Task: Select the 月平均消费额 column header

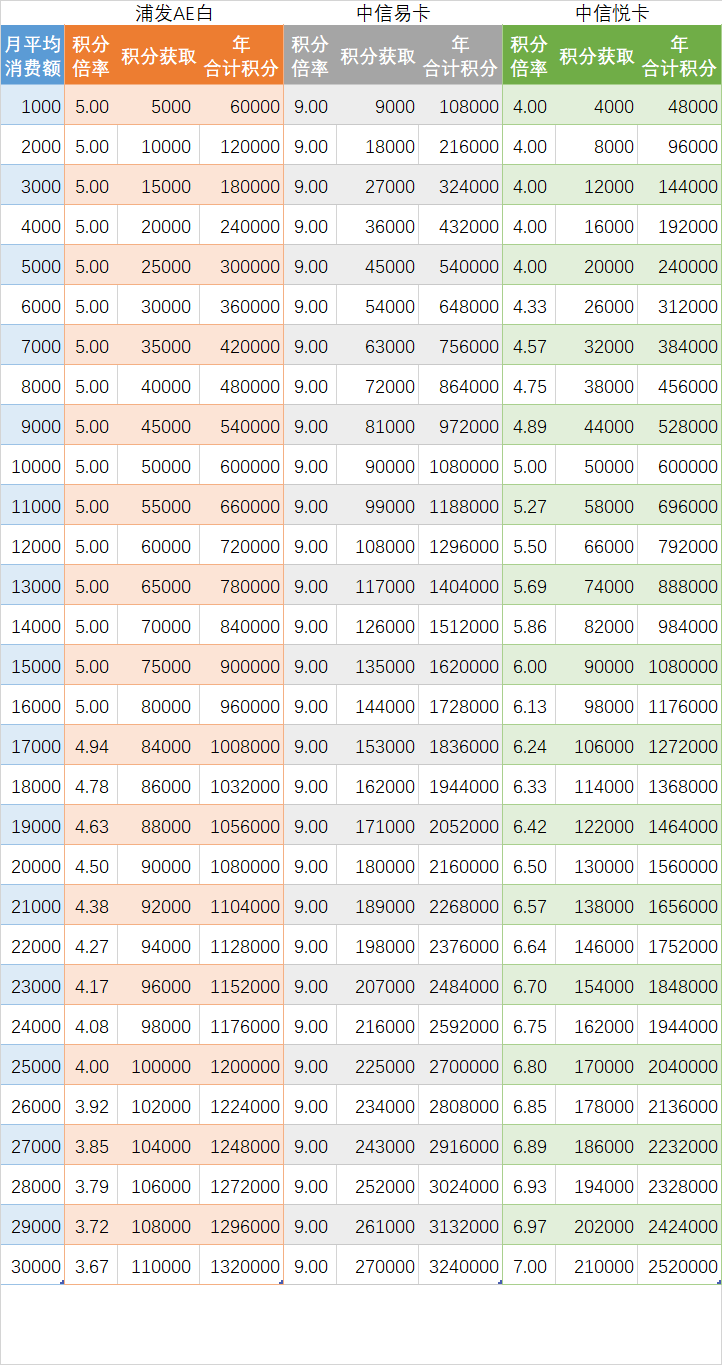Action: click(x=32, y=56)
